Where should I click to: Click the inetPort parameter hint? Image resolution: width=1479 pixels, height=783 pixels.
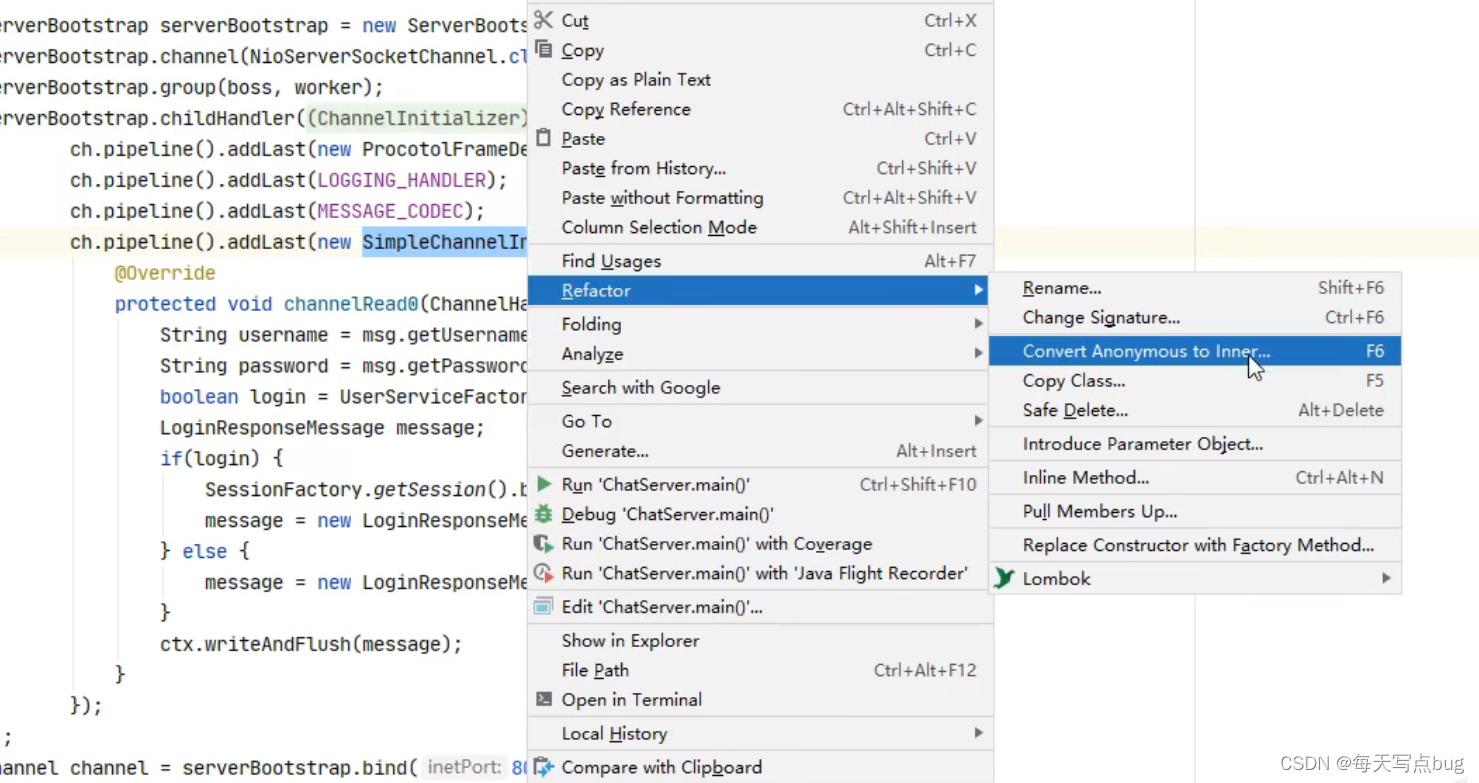[x=464, y=767]
